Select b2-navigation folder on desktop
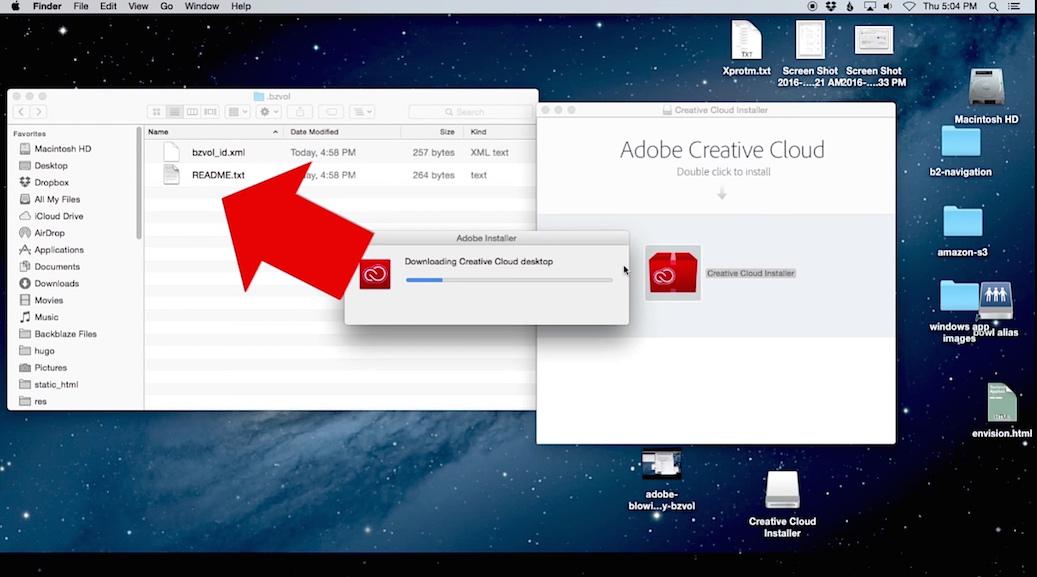The image size is (1037, 577). [x=960, y=150]
